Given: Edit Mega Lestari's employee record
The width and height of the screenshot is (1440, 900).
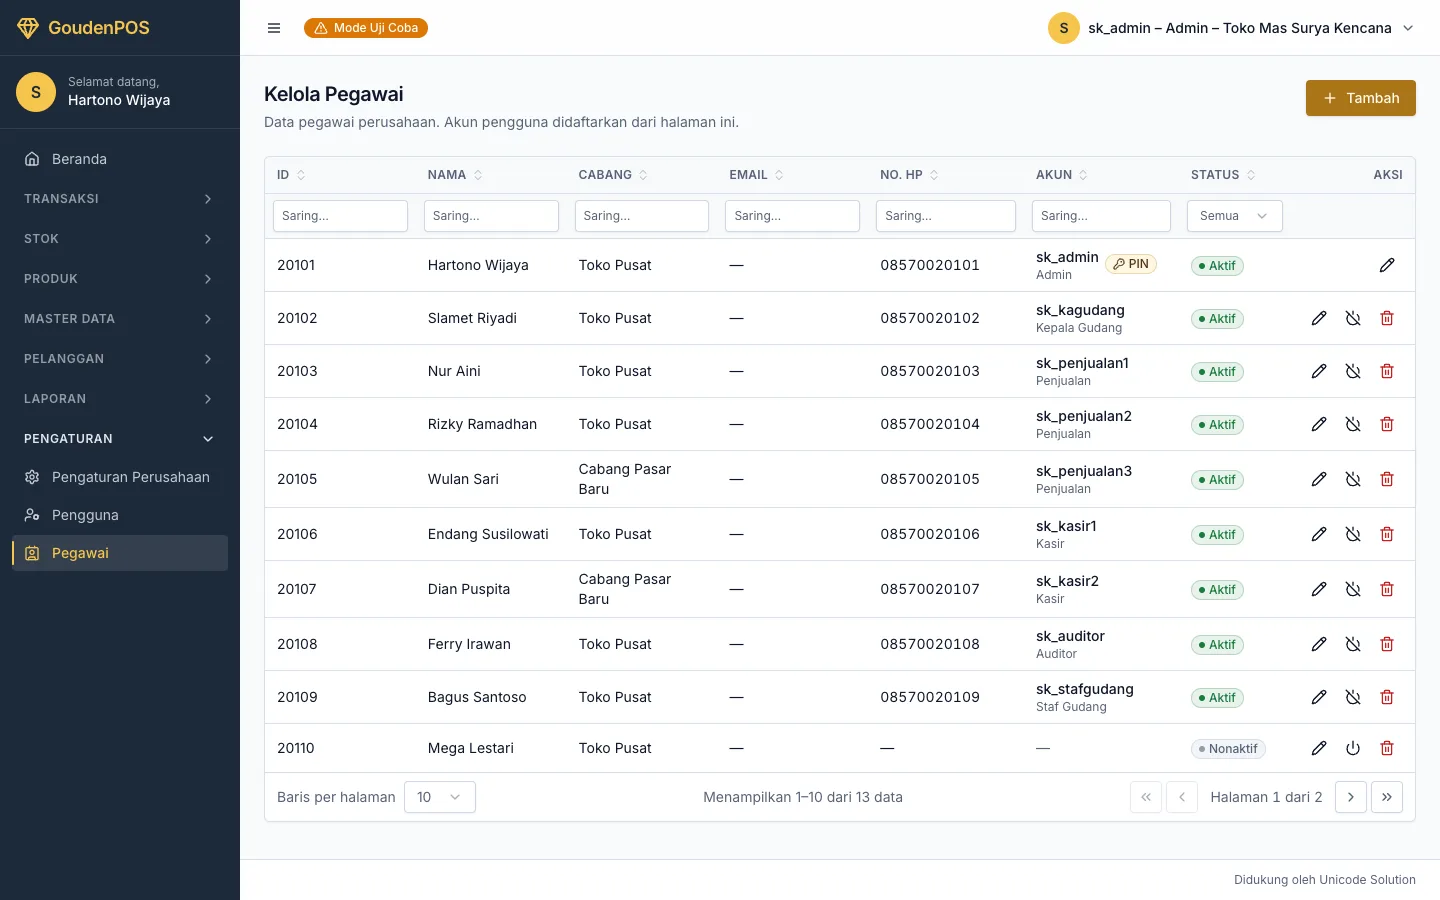Looking at the screenshot, I should [1319, 748].
